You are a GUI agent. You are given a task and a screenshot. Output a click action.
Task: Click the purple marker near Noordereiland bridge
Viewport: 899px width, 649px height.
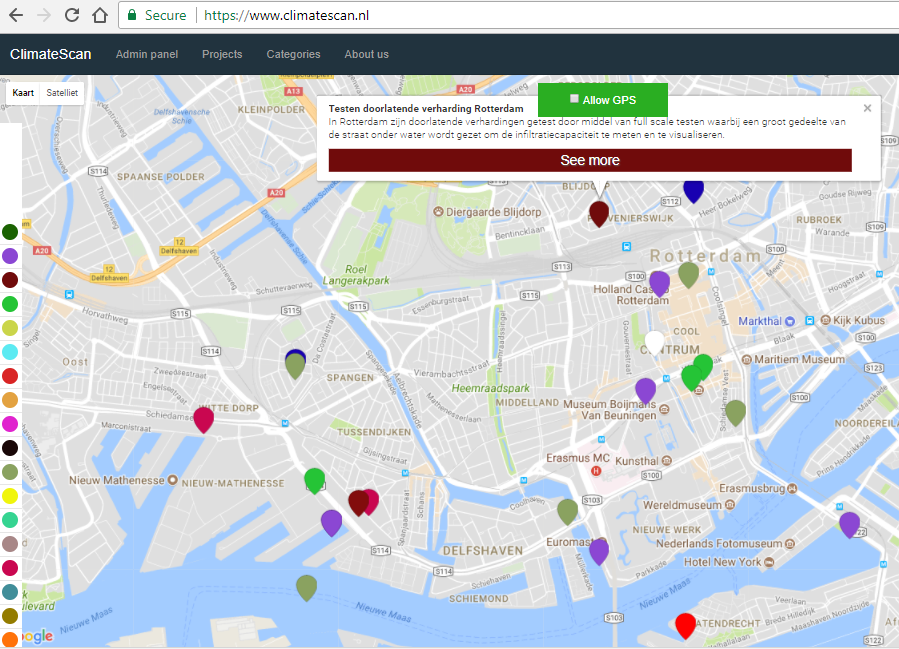coord(849,525)
